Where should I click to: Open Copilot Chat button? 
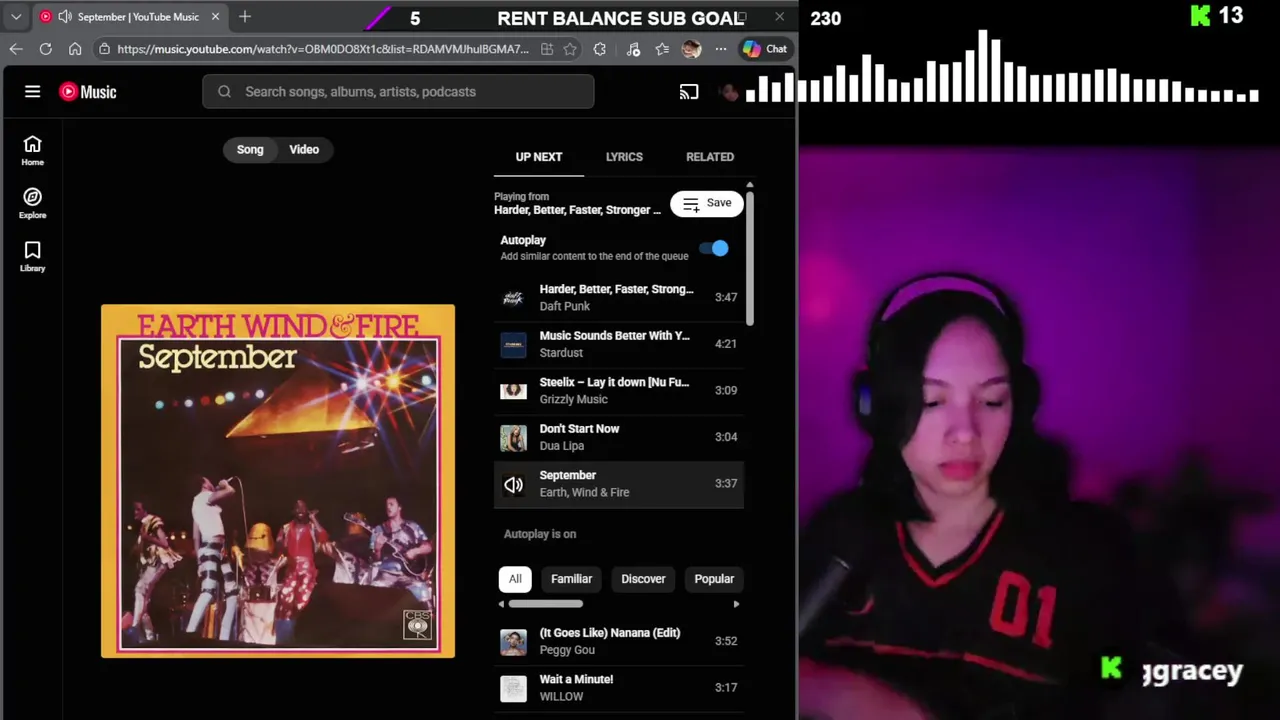(765, 49)
